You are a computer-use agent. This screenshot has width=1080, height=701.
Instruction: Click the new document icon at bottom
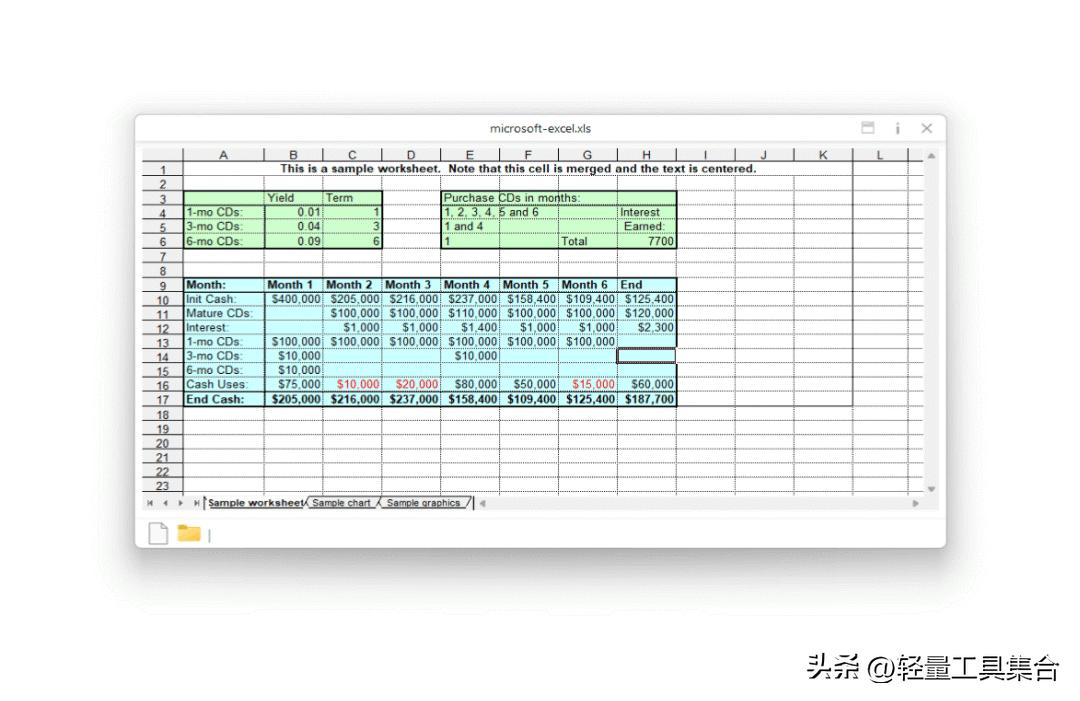click(x=158, y=533)
